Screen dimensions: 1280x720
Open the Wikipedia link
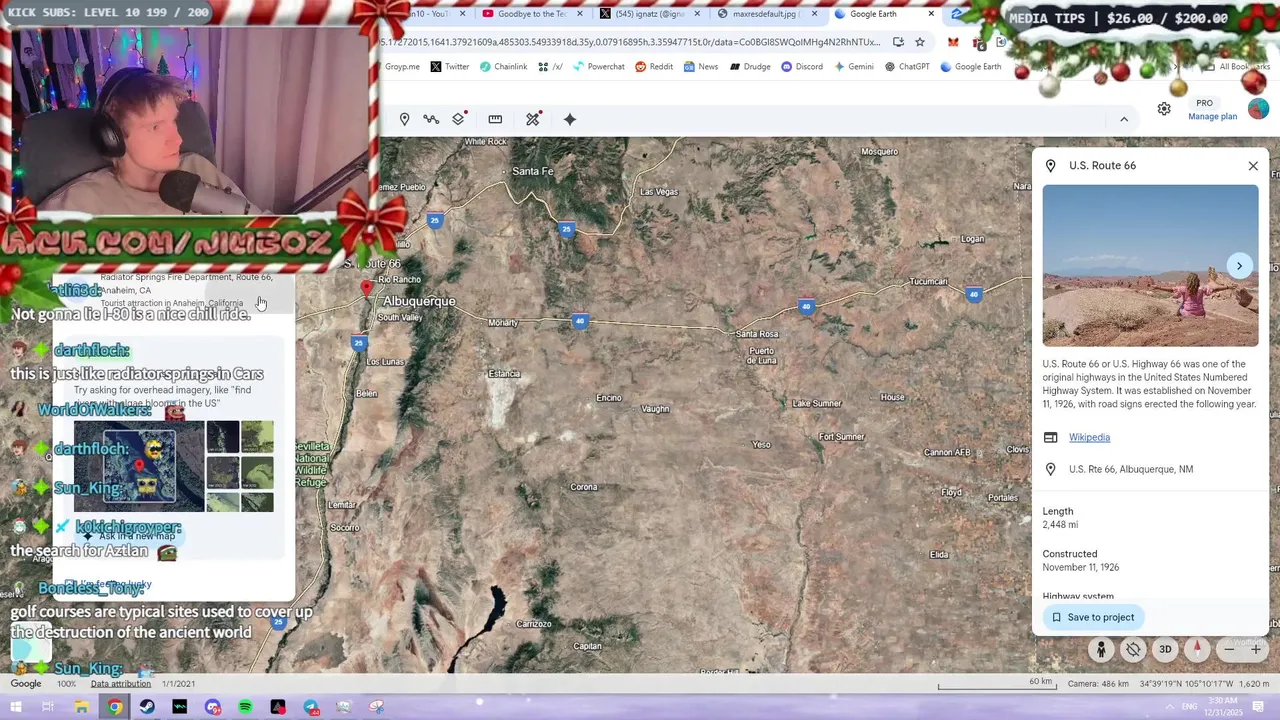coord(1089,437)
